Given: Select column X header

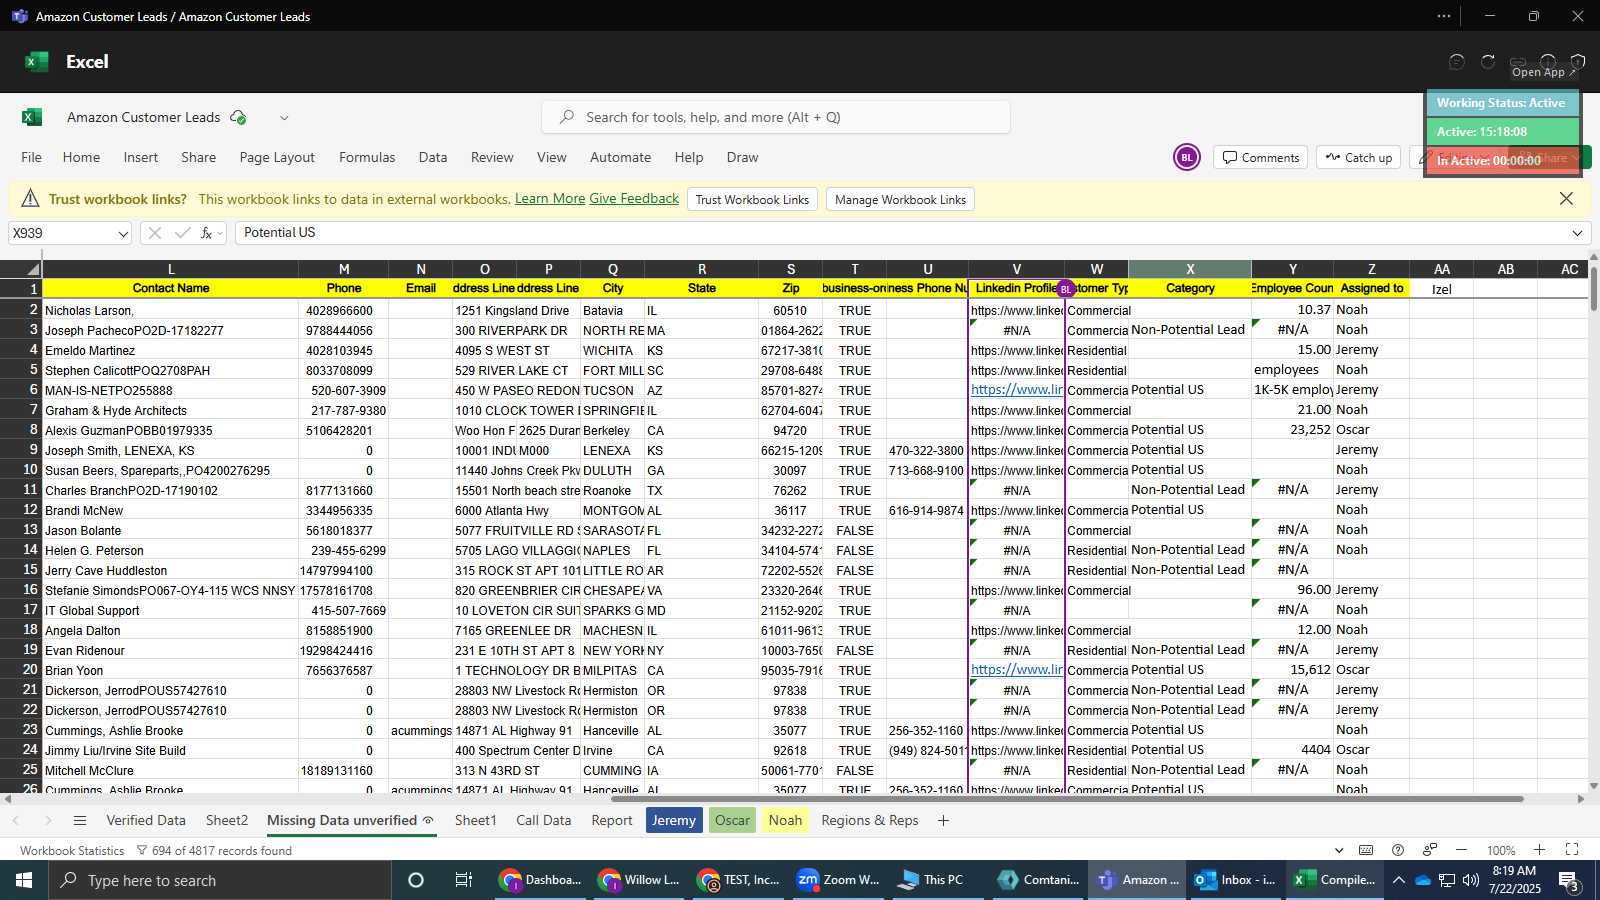Looking at the screenshot, I should pyautogui.click(x=1190, y=269).
